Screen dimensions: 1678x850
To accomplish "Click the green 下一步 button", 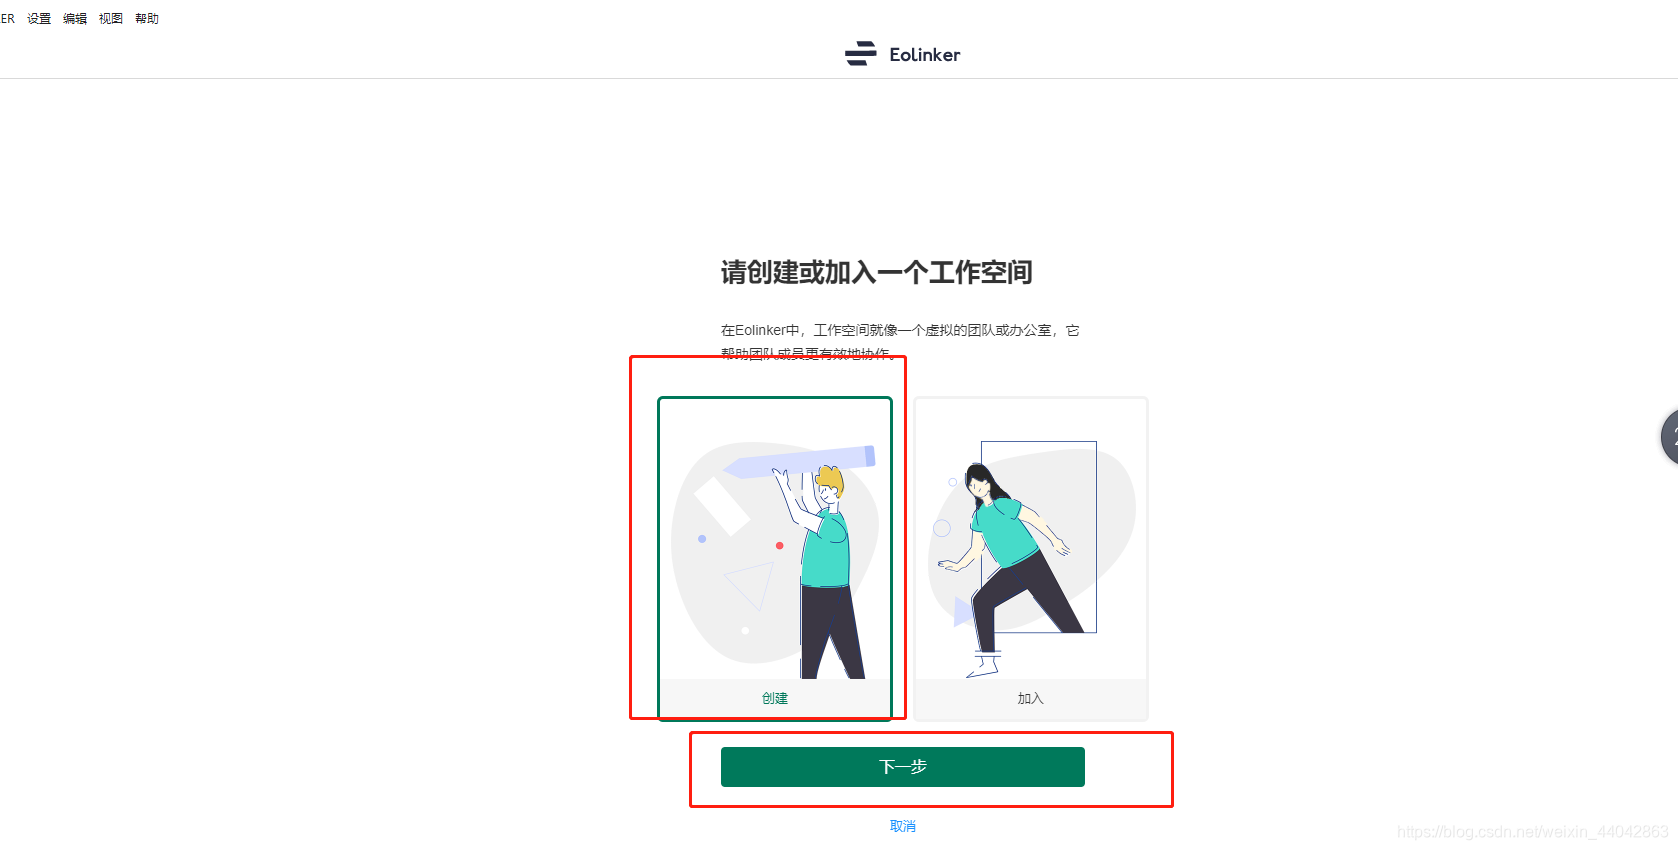I will [903, 767].
